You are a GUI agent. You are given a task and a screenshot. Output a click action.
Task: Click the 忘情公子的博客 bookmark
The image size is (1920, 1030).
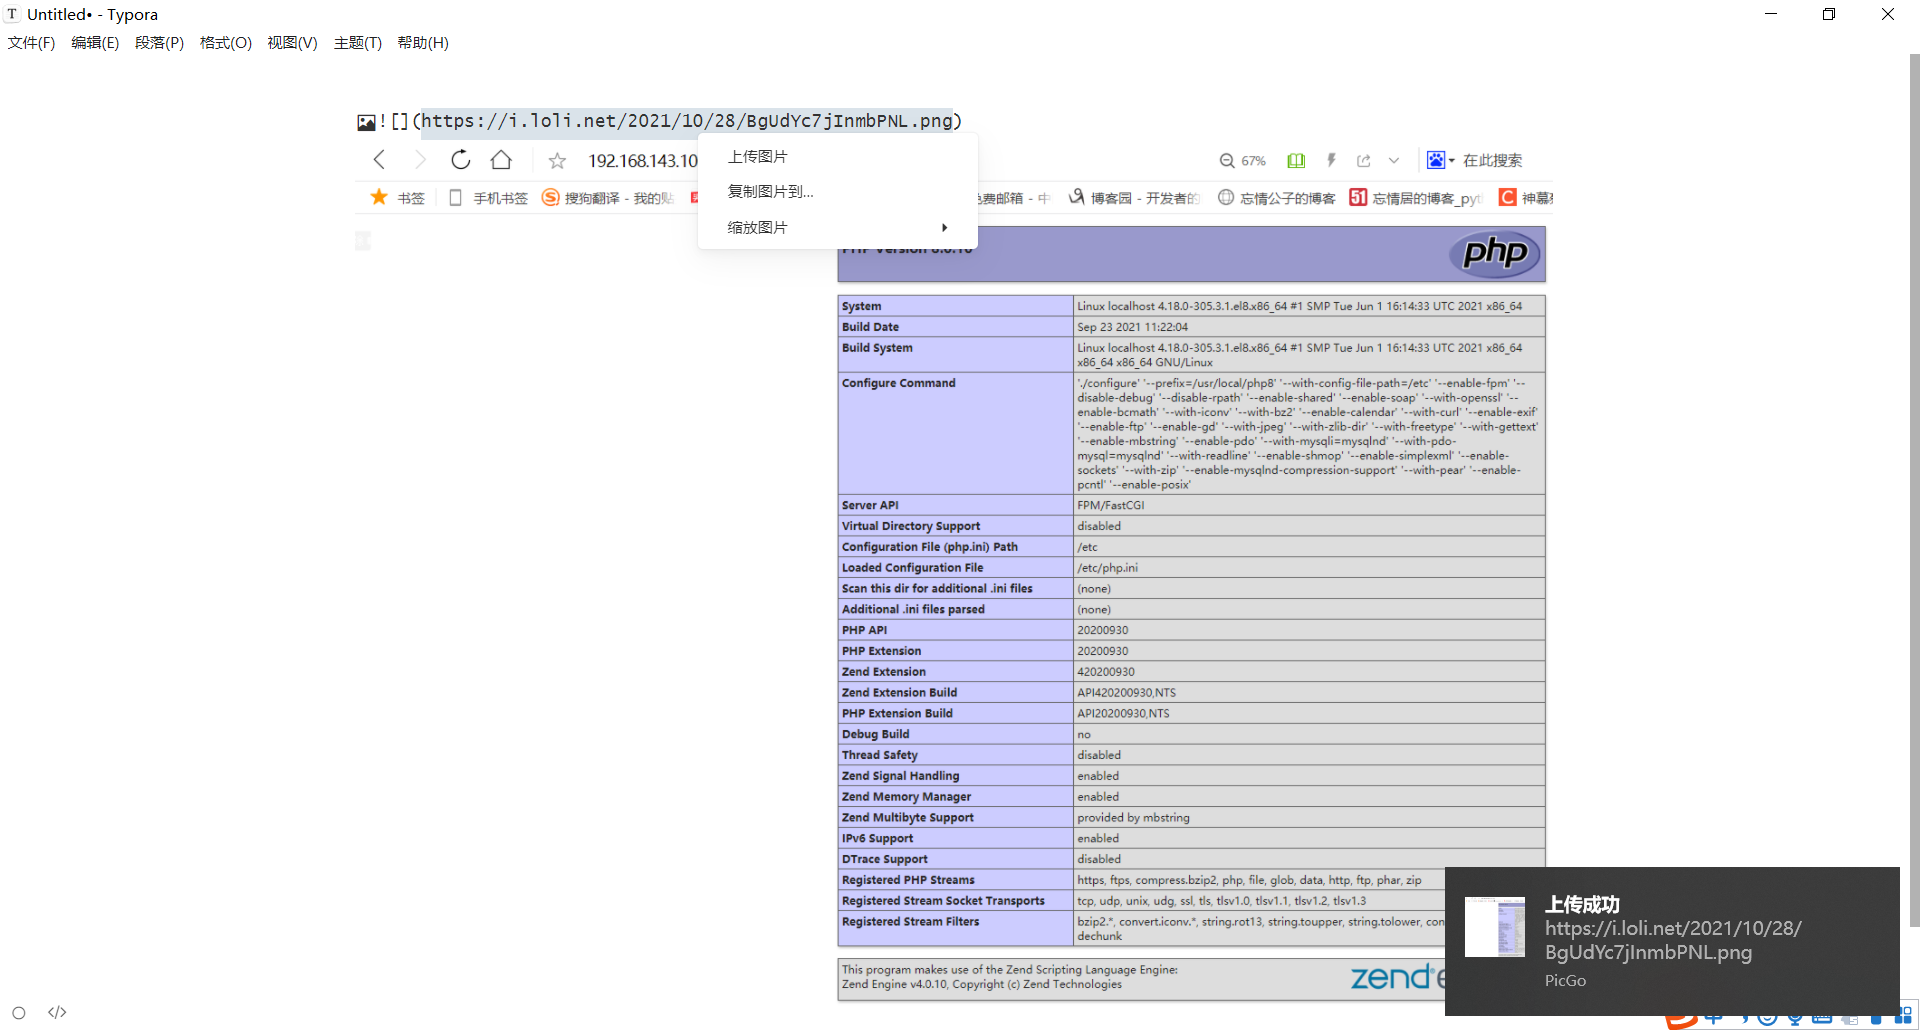(x=1277, y=198)
